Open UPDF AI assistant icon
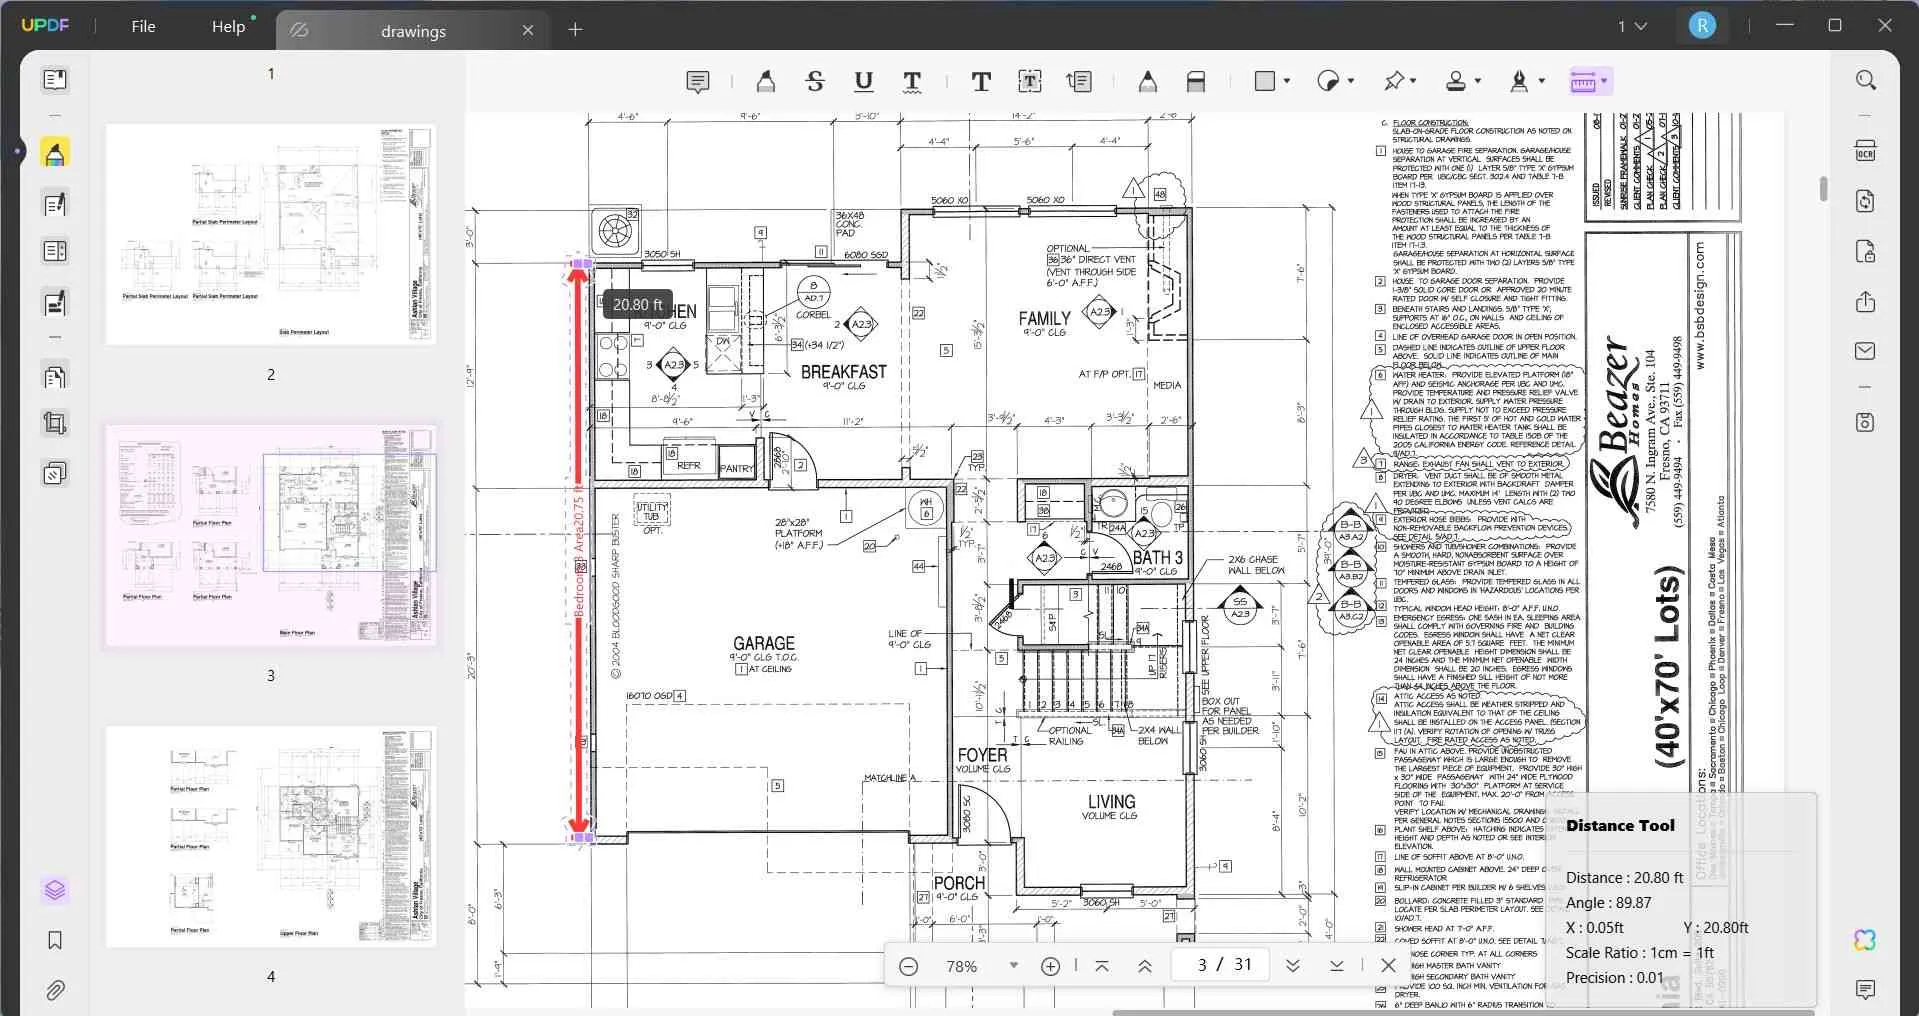Screen dimensions: 1919x1016 tap(1865, 940)
